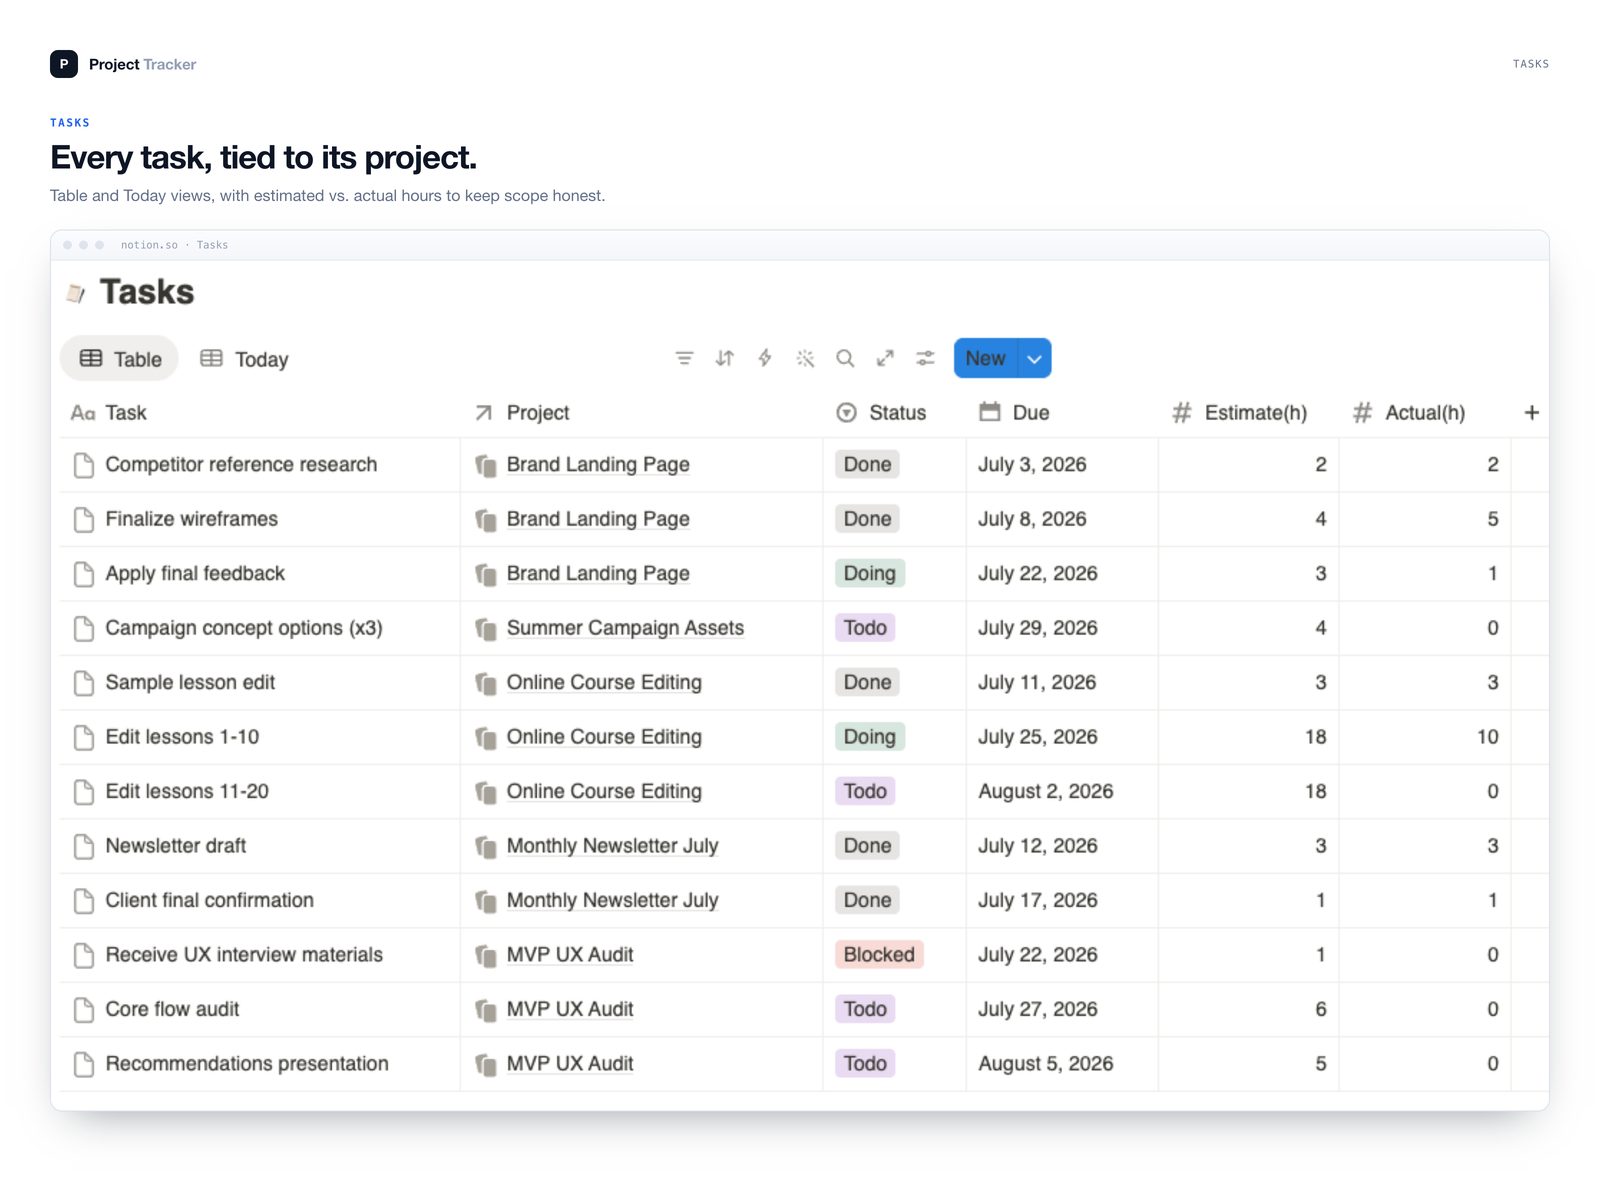Screen dimensions: 1600x1200
Task: Open Online Course Editing link for Edit lessons 11-20
Action: coord(604,792)
